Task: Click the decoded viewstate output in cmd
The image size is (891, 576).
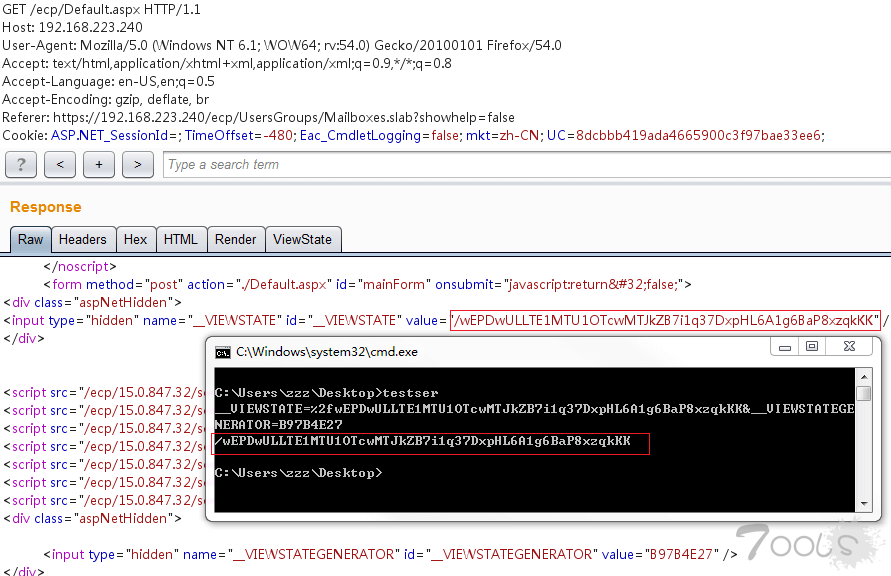Action: (x=422, y=441)
